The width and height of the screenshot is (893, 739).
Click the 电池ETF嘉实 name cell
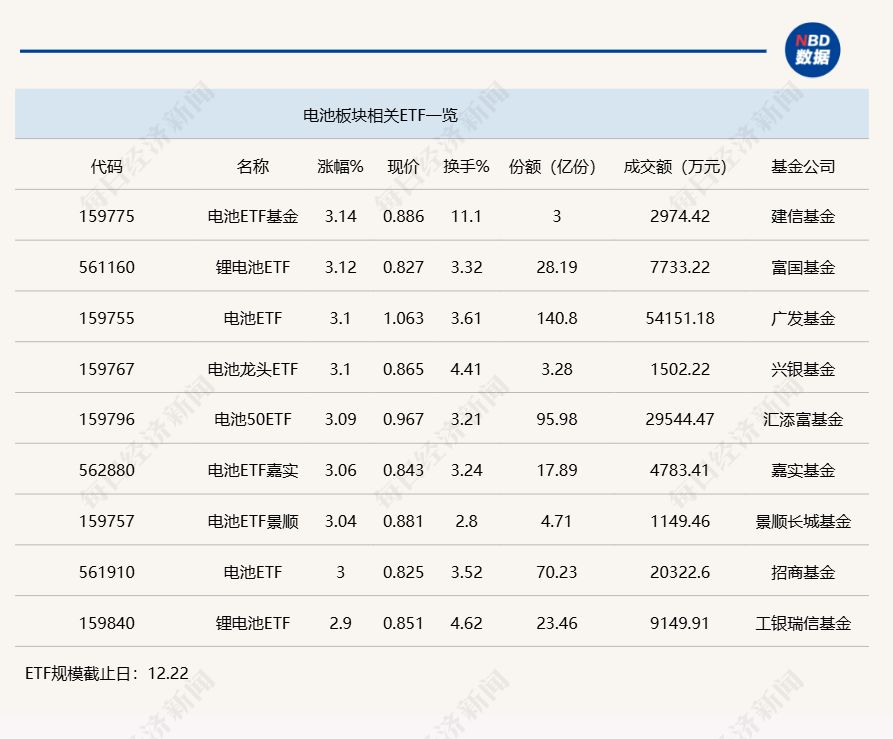click(252, 471)
